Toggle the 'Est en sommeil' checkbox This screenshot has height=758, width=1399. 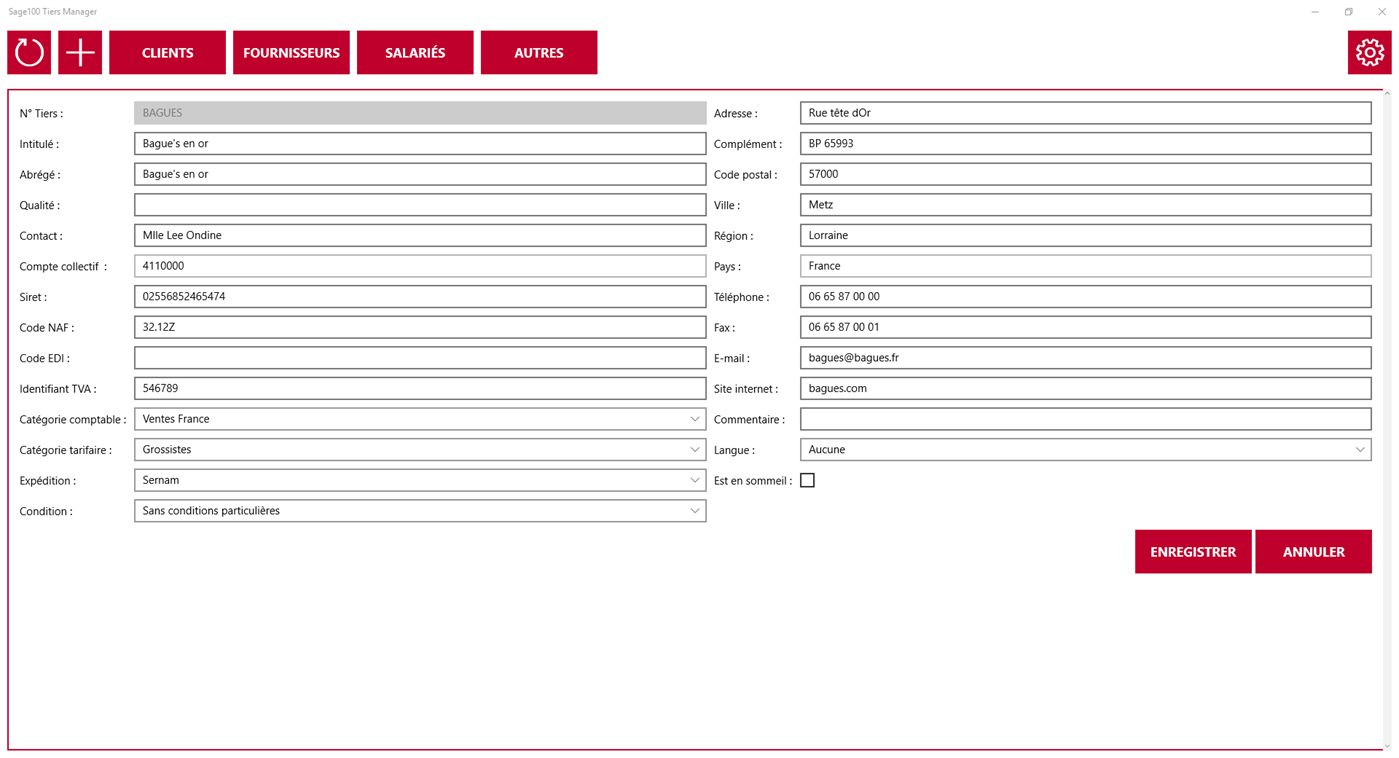pyautogui.click(x=807, y=479)
